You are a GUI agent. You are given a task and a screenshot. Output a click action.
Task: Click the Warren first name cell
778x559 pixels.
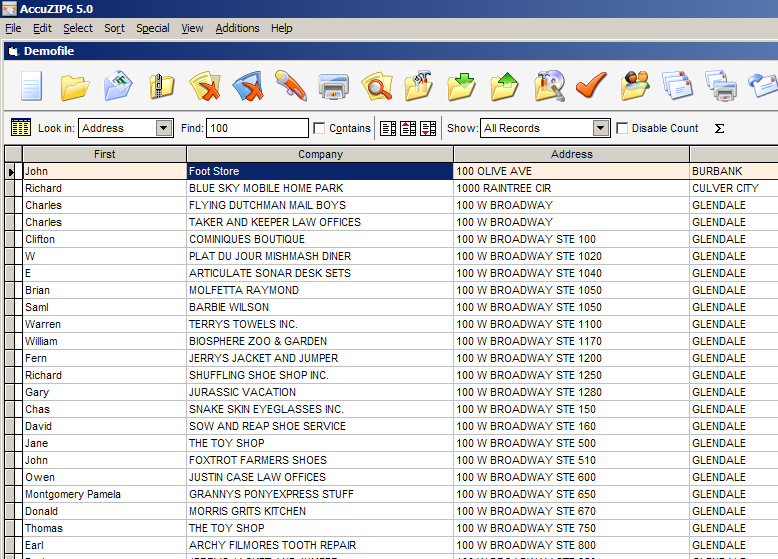click(105, 324)
